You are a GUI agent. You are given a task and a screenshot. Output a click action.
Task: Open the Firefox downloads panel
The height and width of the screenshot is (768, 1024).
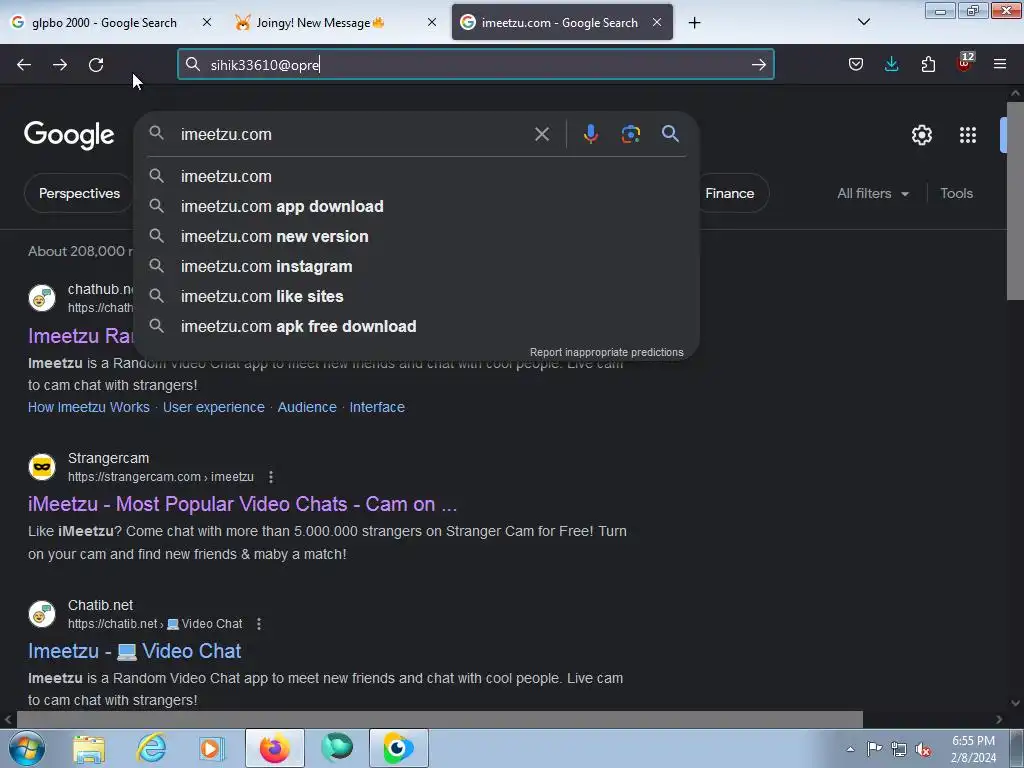pyautogui.click(x=891, y=64)
